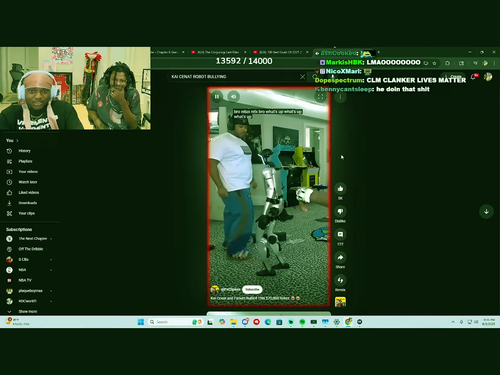
Task: Clear the search box with the X
Action: [302, 77]
